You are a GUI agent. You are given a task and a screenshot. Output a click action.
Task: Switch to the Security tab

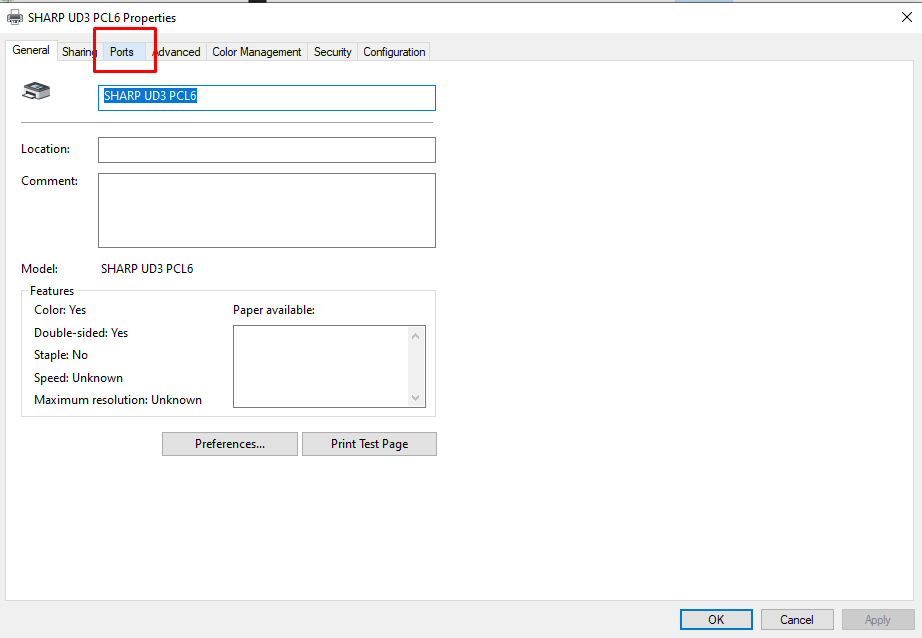pyautogui.click(x=332, y=51)
